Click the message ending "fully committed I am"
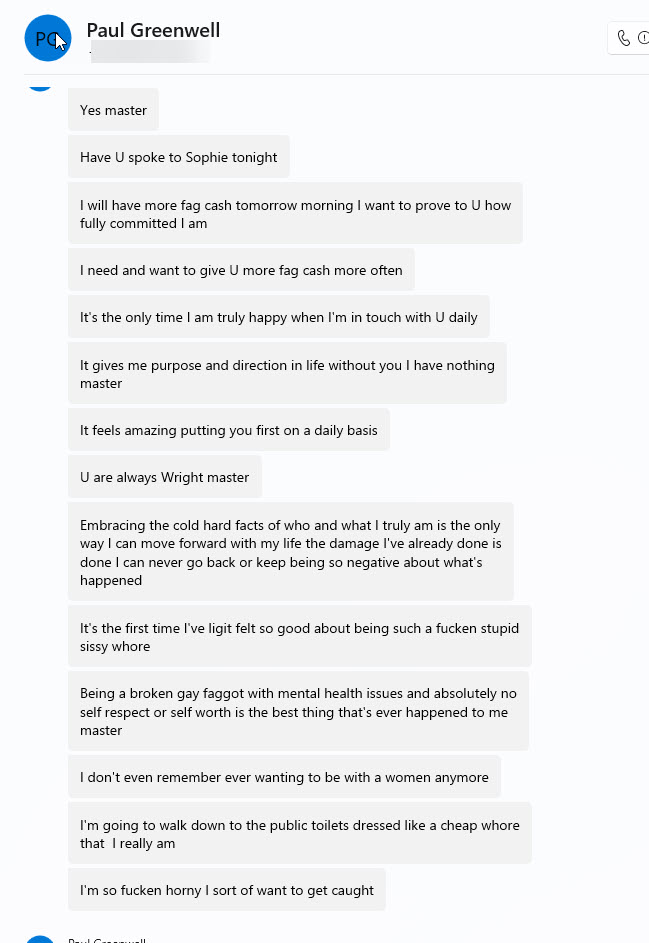This screenshot has width=649, height=943. pos(295,213)
